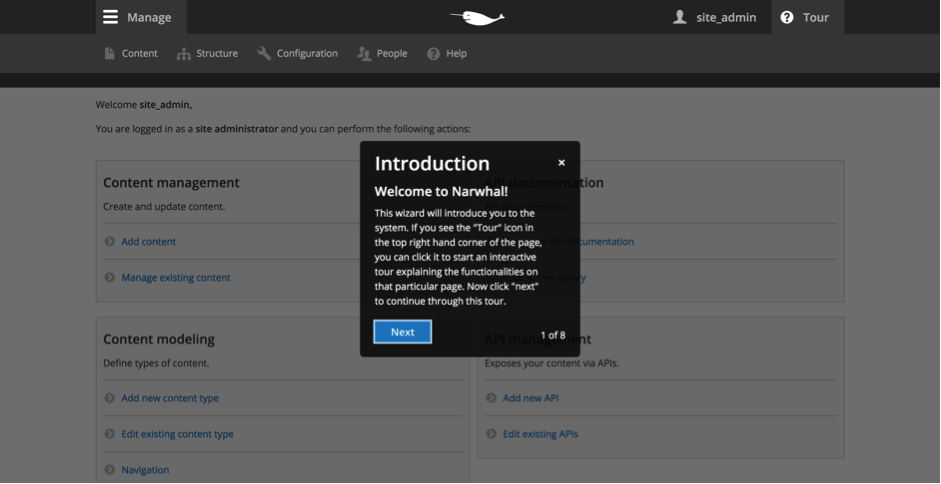Click the Add new API link

pyautogui.click(x=530, y=398)
